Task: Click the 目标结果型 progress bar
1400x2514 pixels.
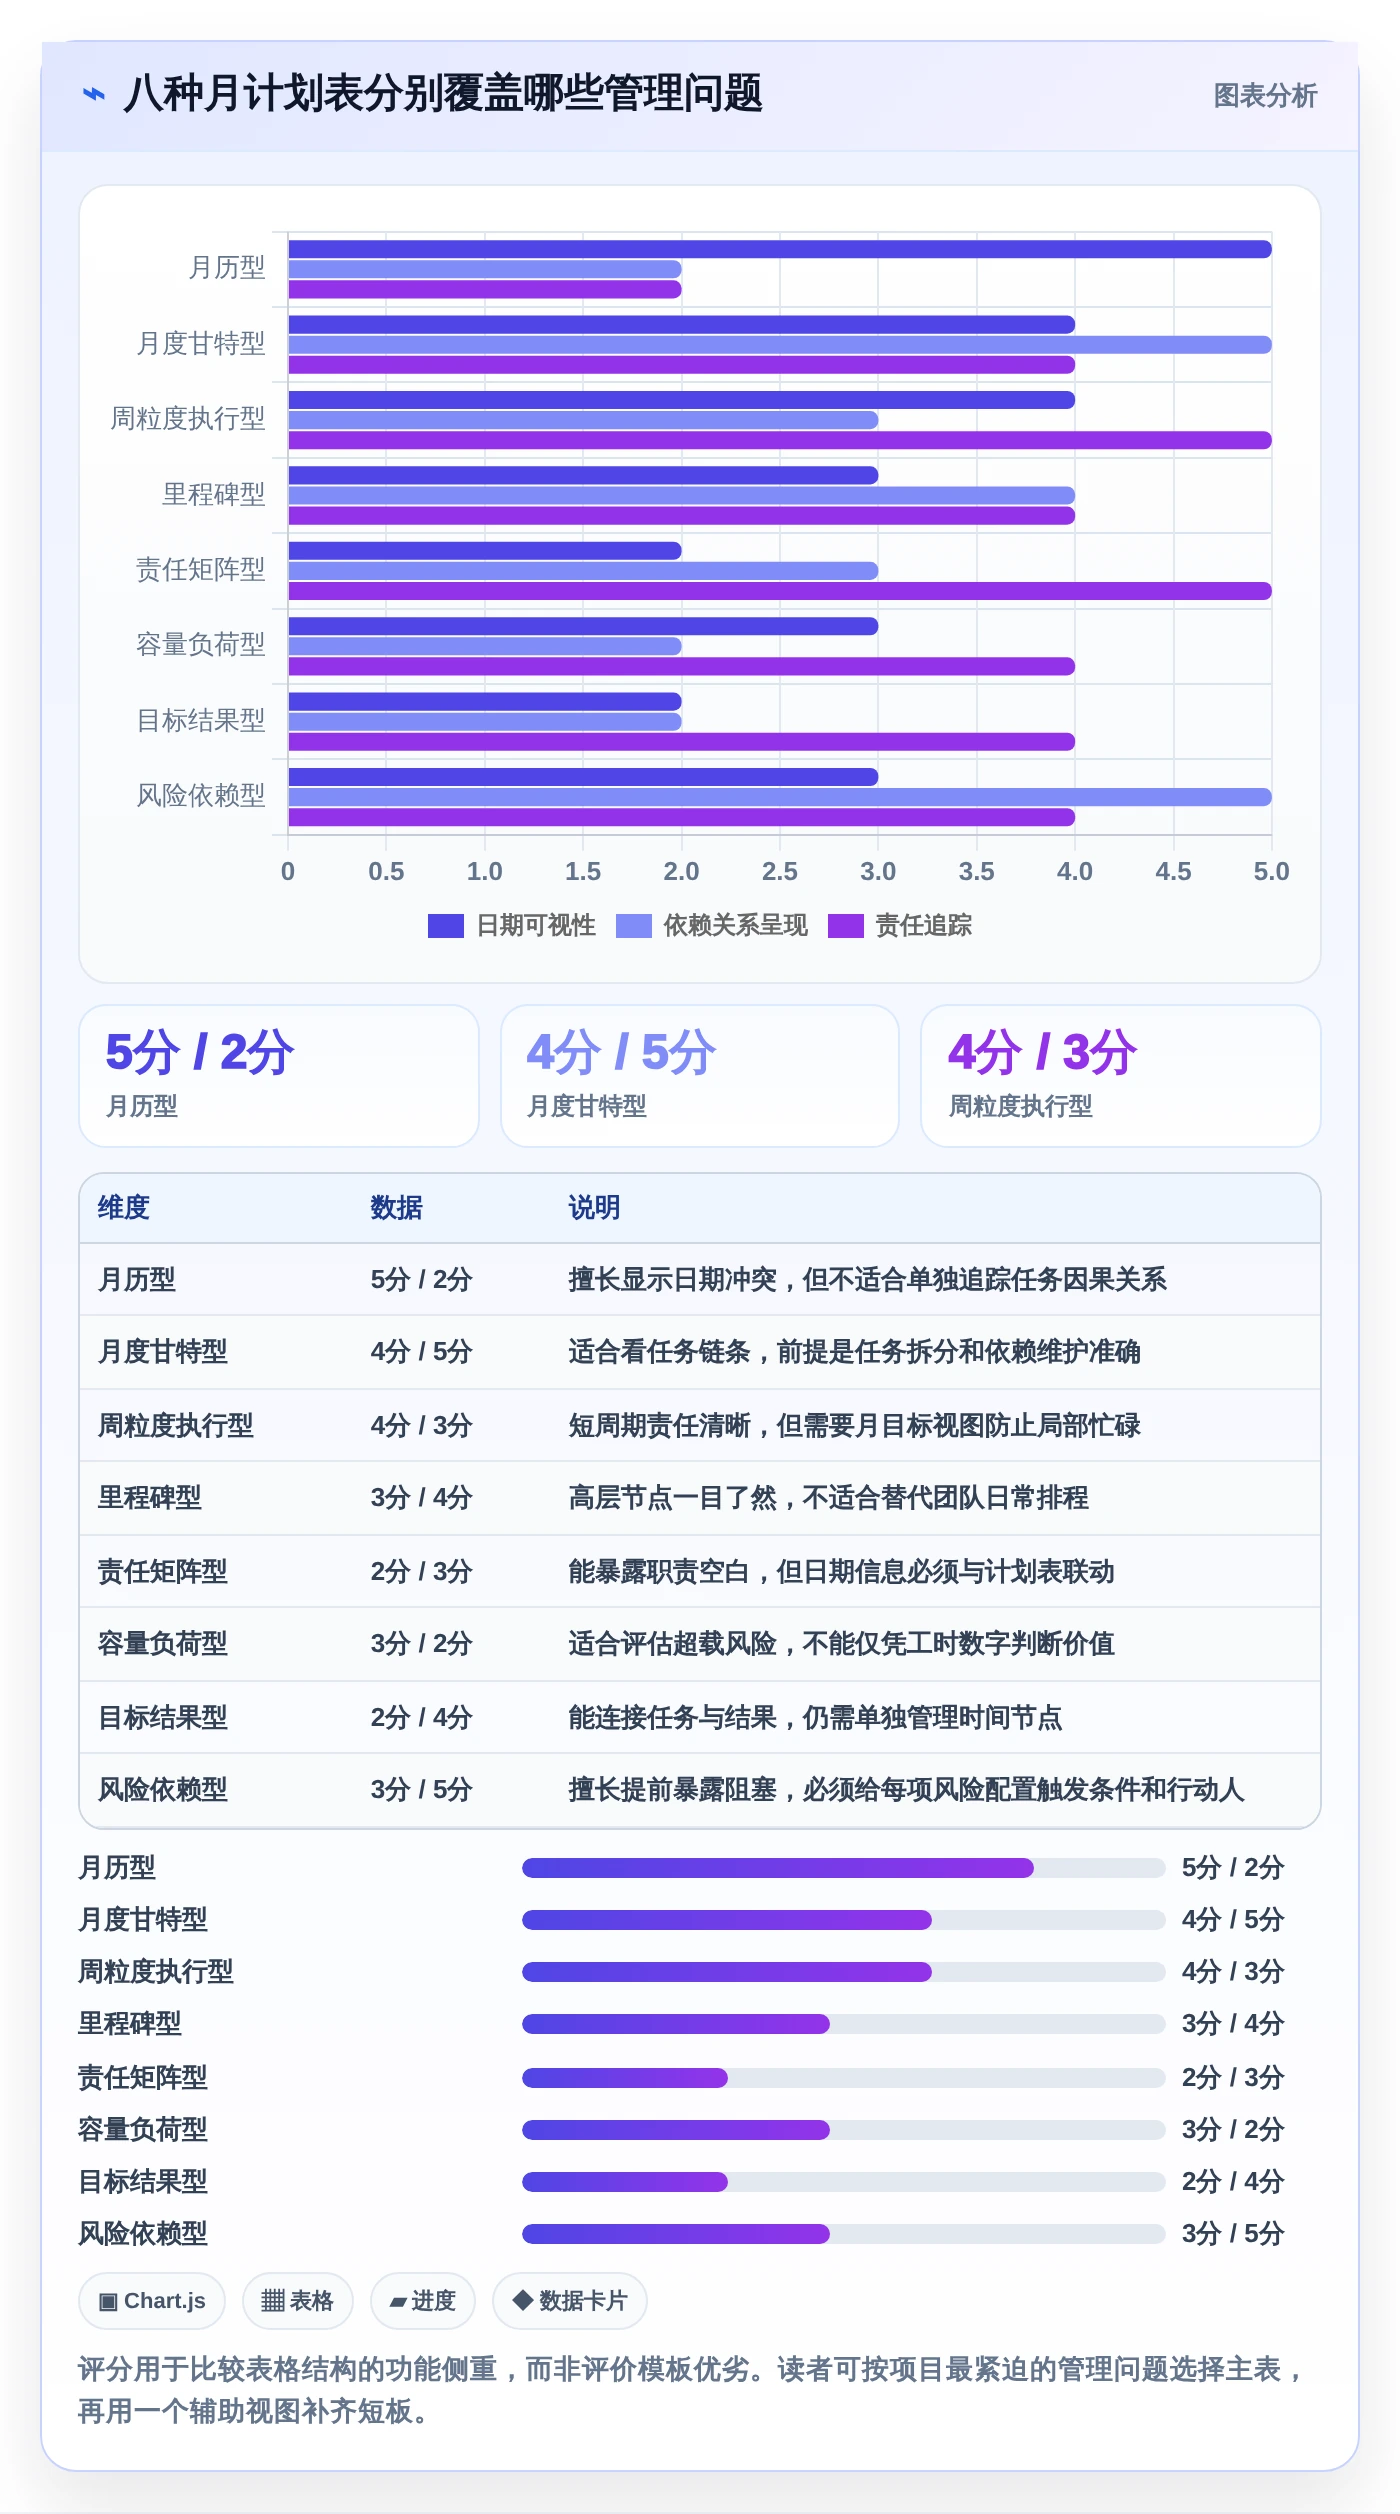Action: (x=843, y=2181)
